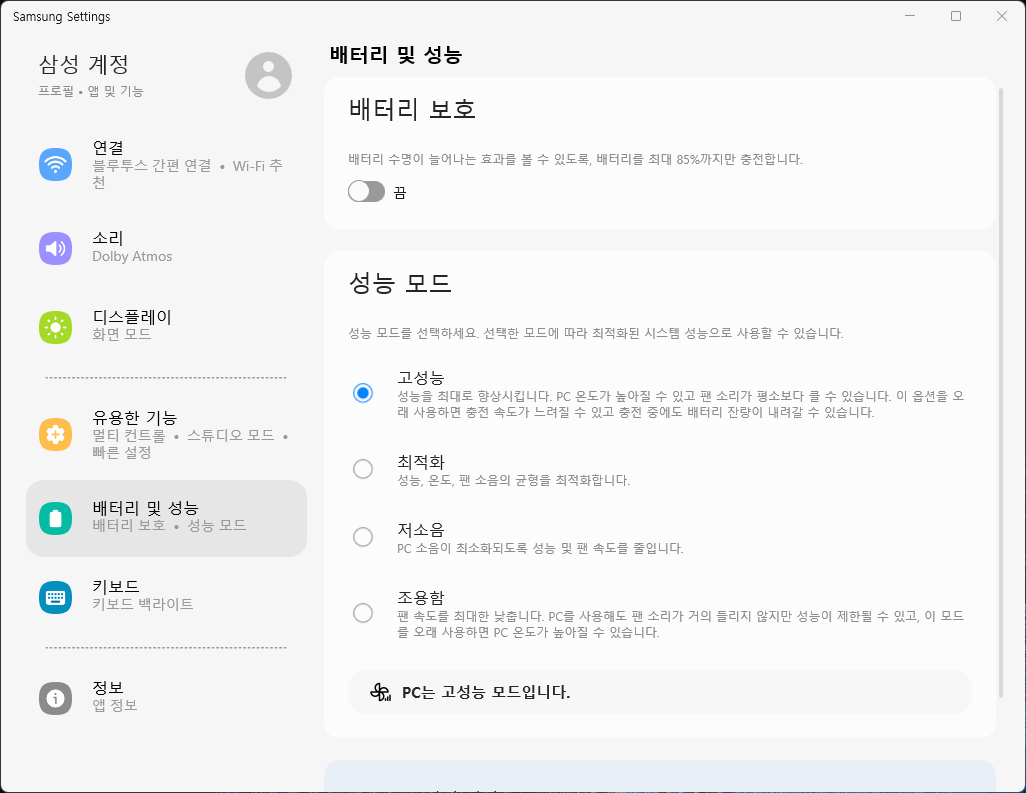Click the vertical scrollbar on right side
1026x793 pixels.
[x=1002, y=390]
